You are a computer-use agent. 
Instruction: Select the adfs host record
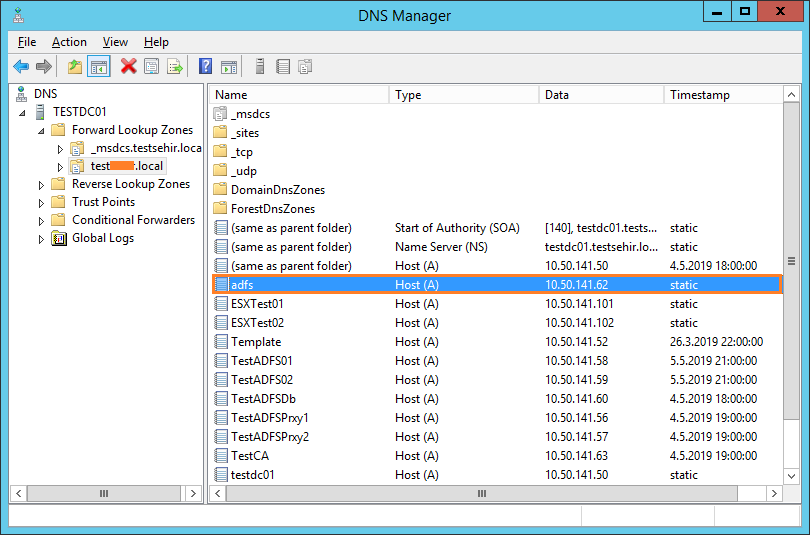pos(497,285)
